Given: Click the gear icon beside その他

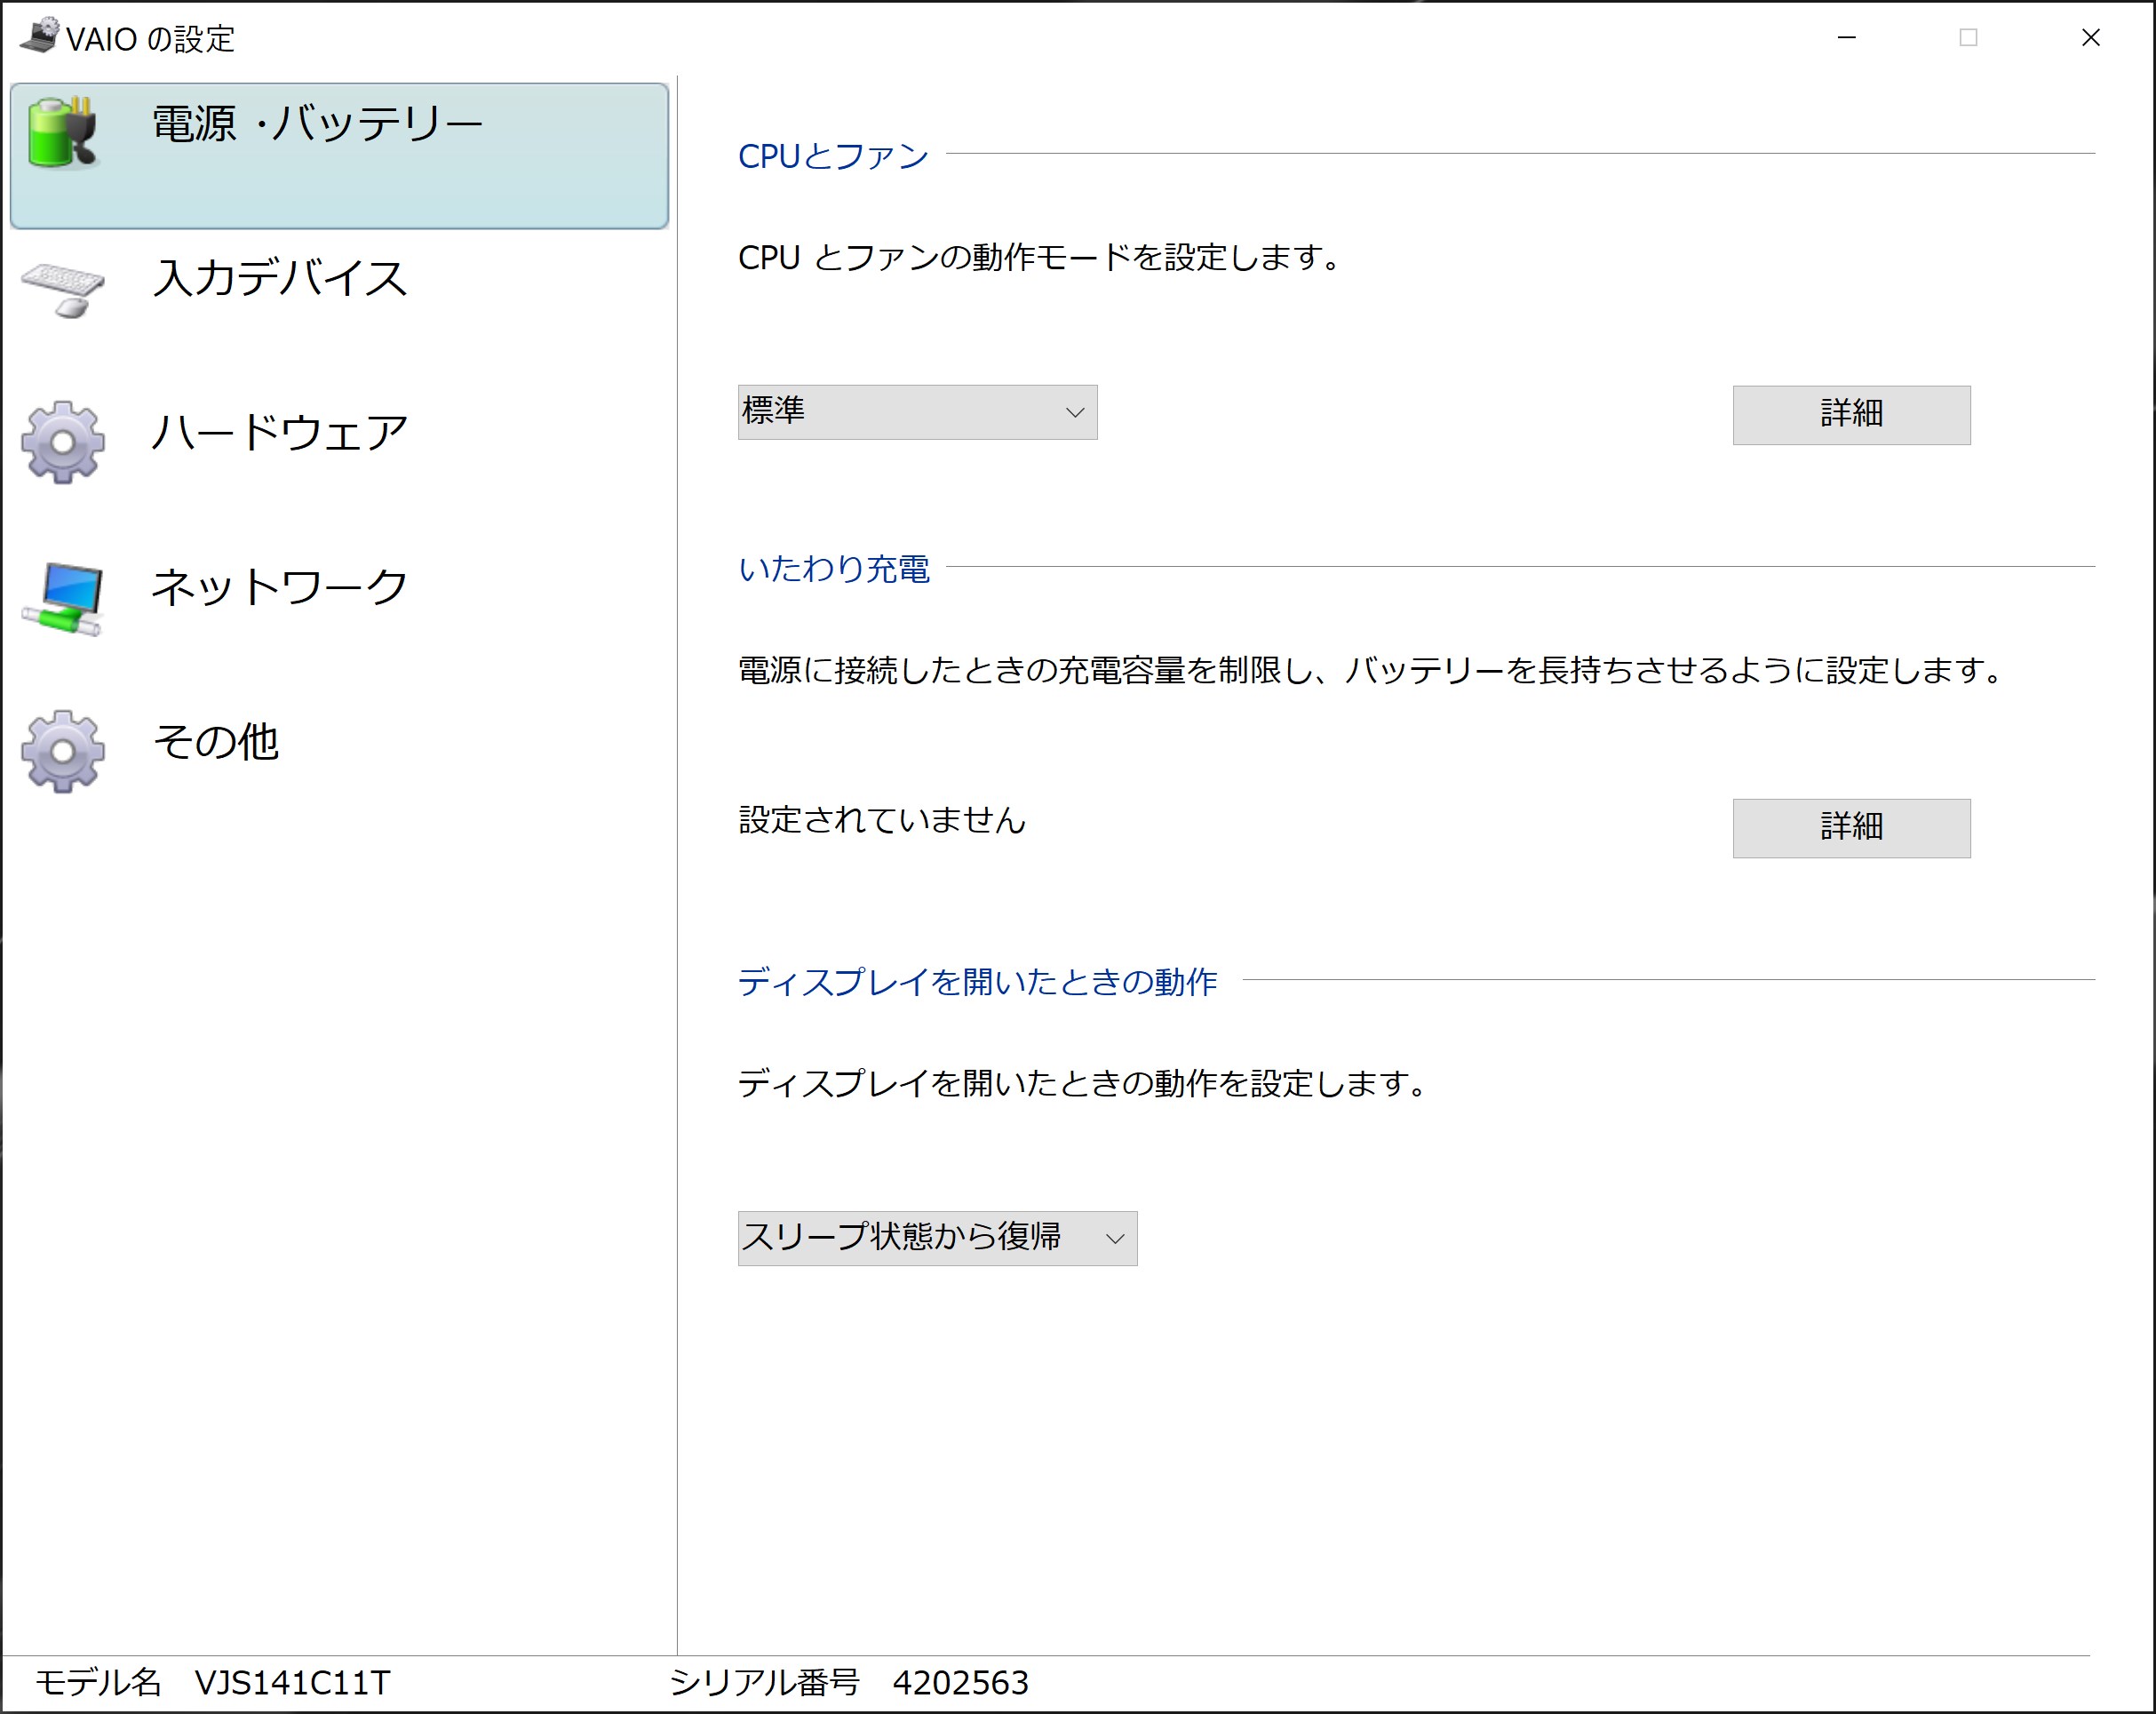Looking at the screenshot, I should coord(62,751).
